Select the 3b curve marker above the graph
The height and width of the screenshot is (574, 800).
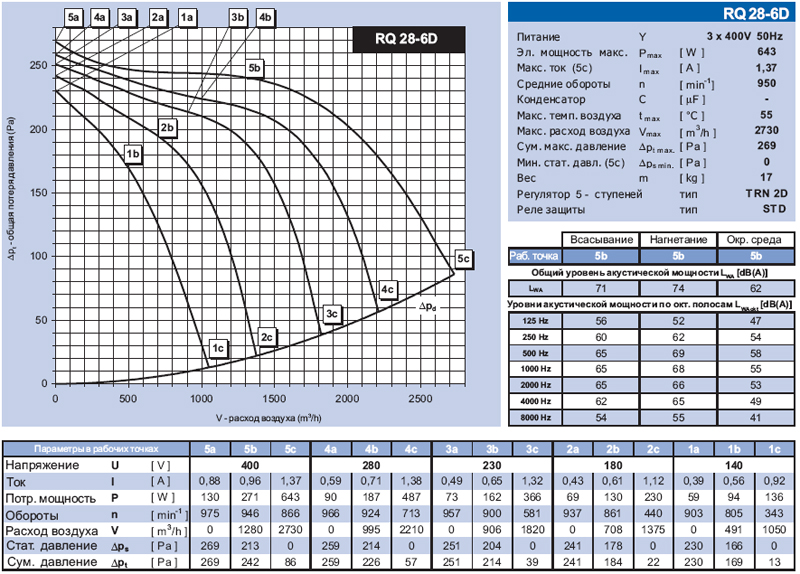[237, 17]
